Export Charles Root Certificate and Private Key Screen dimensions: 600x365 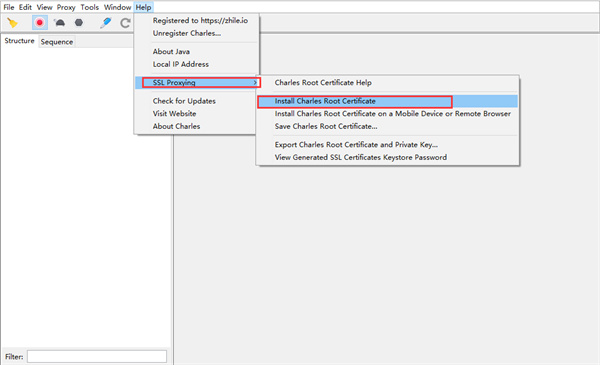click(x=388, y=145)
